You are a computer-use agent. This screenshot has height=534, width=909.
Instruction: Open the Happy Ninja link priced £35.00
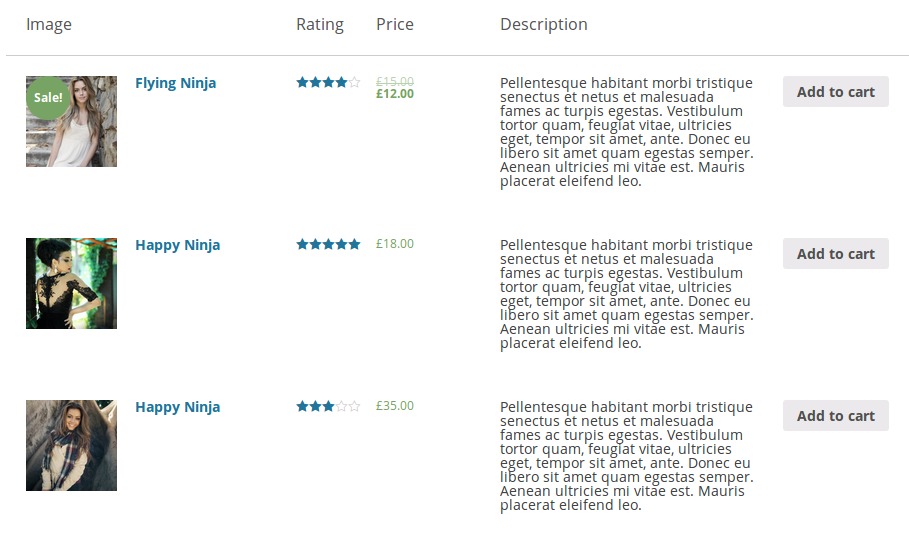(177, 407)
